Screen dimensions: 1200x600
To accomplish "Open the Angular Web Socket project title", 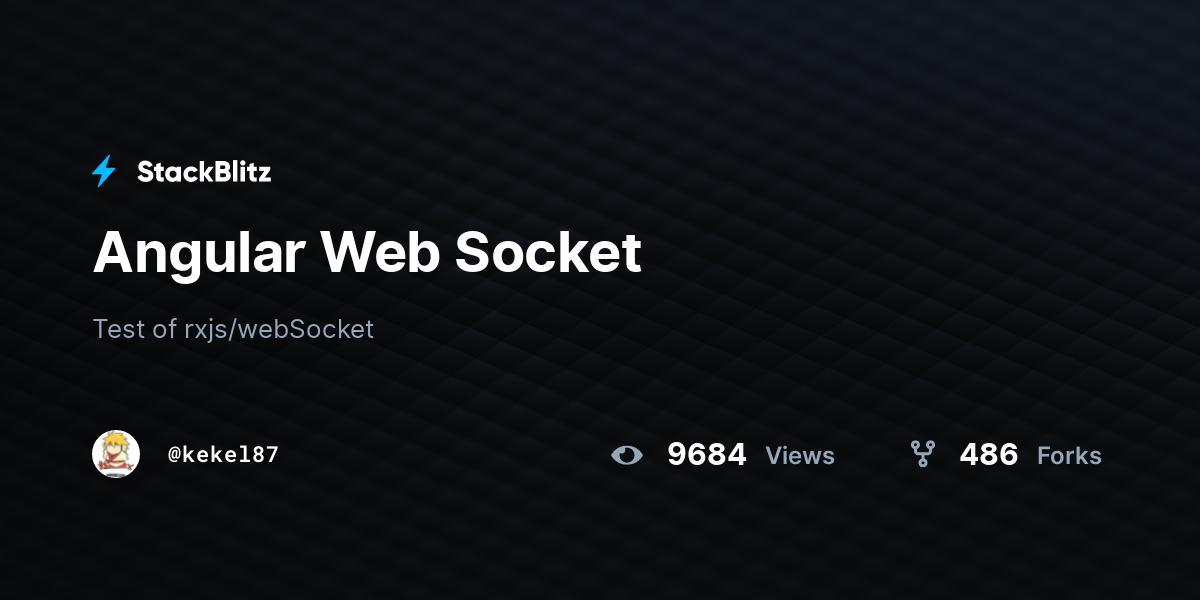I will 367,253.
